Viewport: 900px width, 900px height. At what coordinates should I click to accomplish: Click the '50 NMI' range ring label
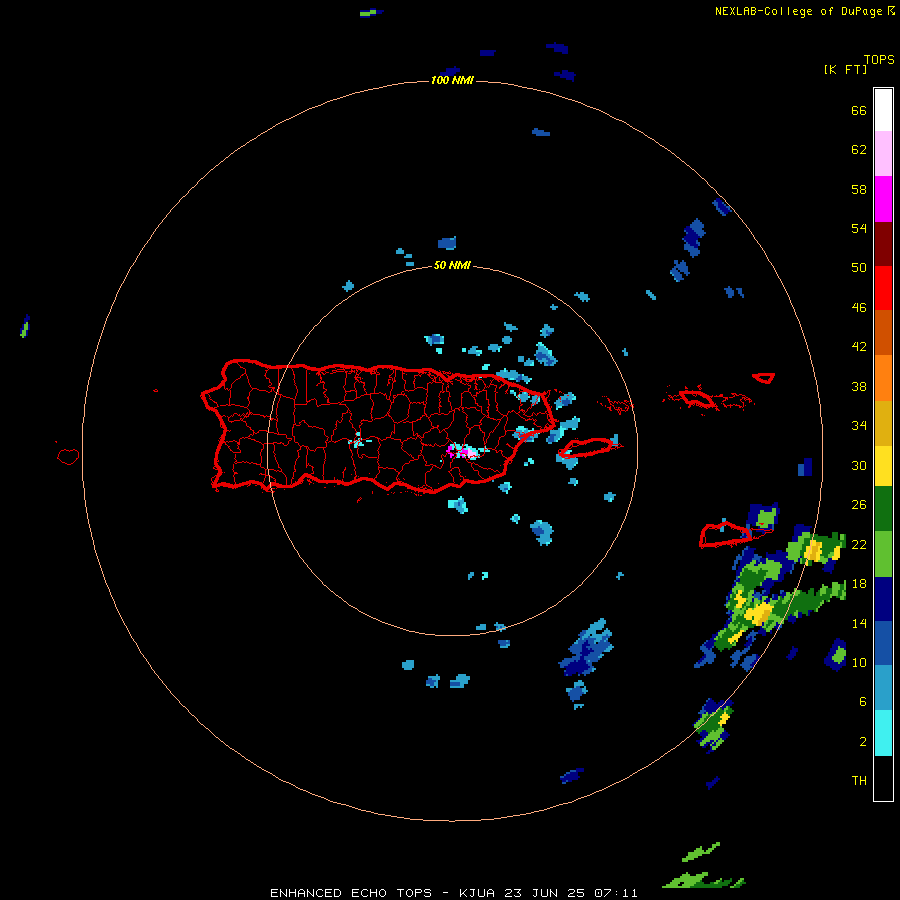click(452, 265)
